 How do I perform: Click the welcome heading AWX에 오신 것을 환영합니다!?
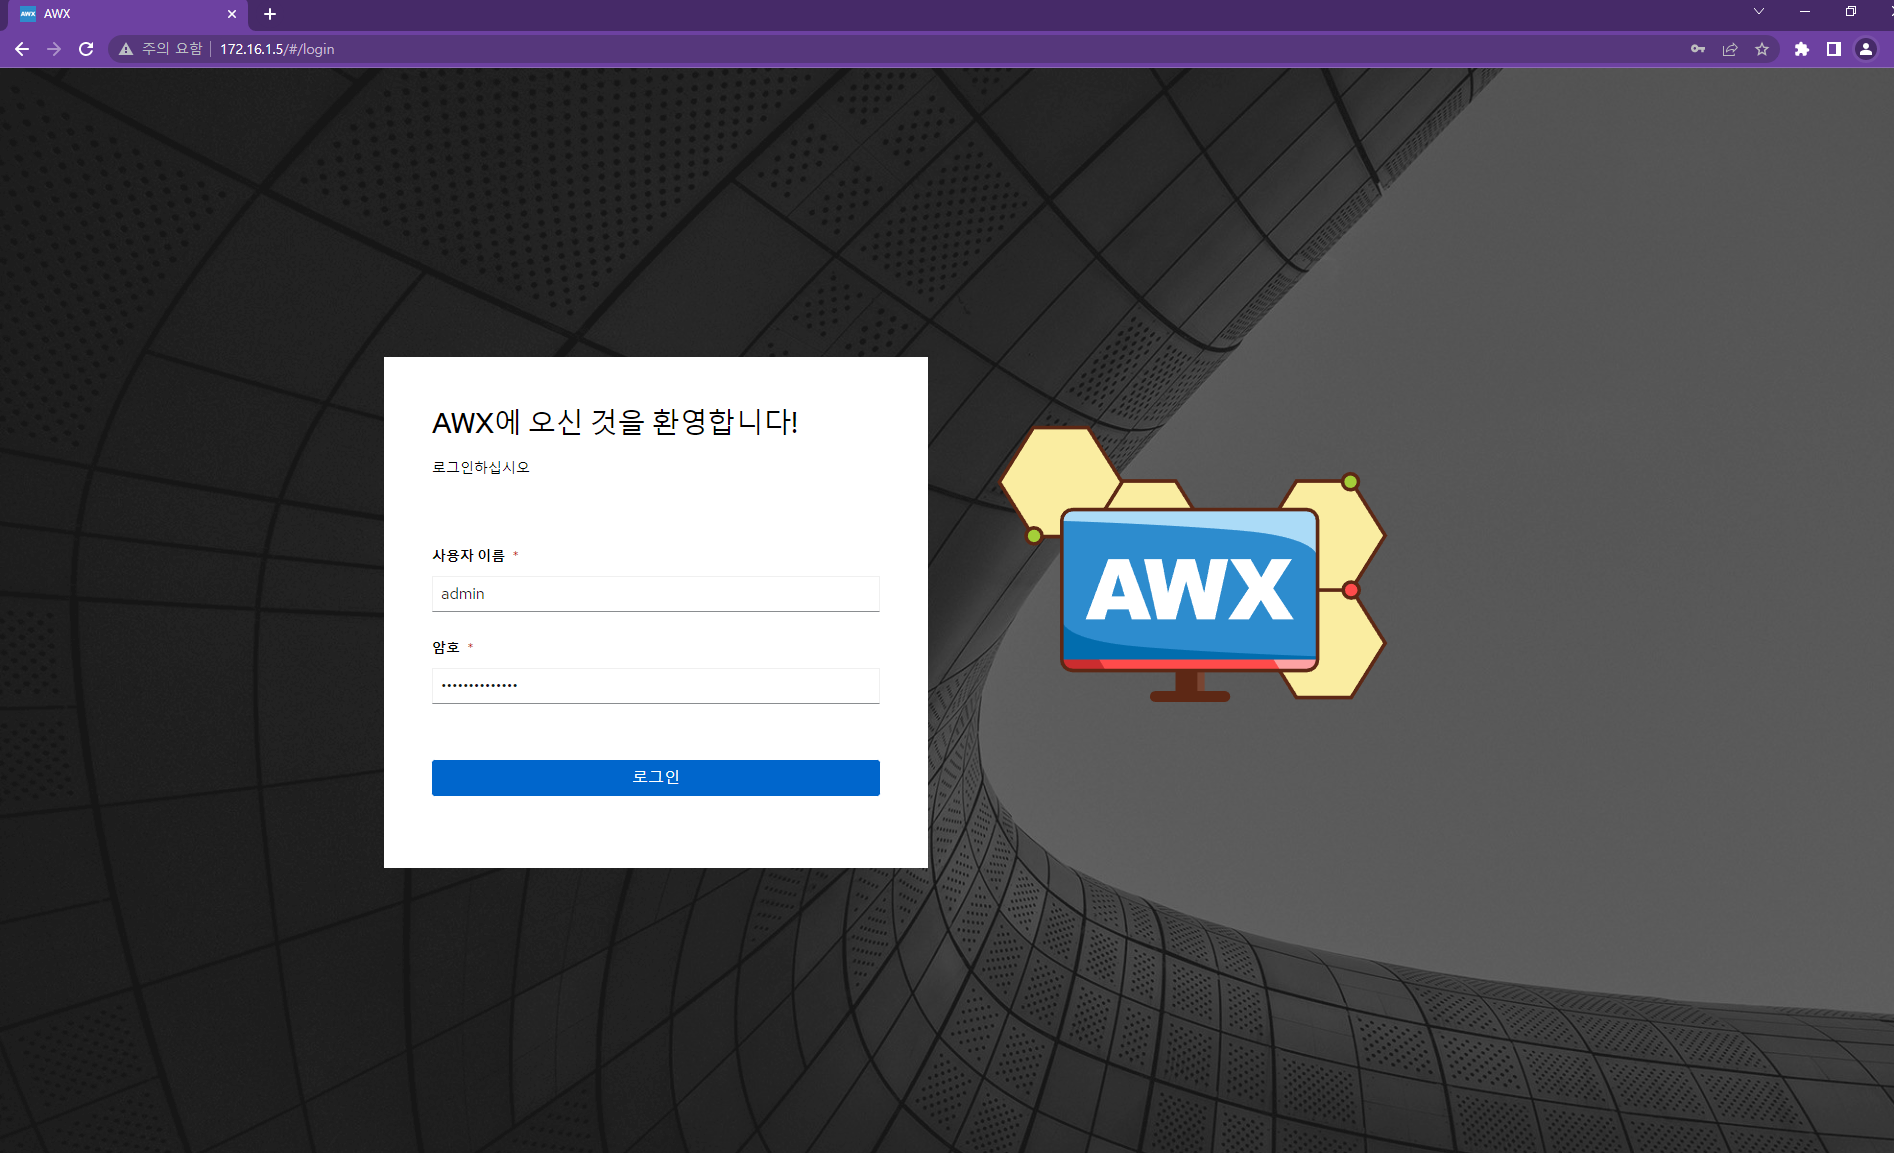coord(615,422)
